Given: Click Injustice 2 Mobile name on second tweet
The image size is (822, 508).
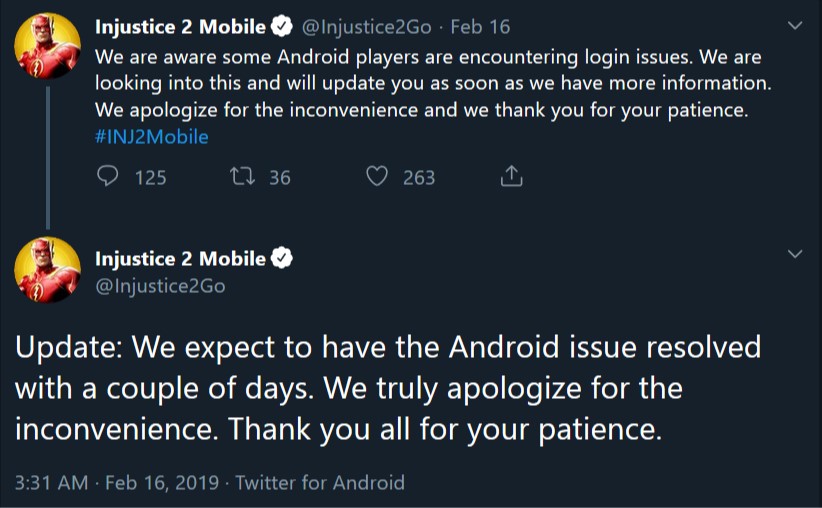Looking at the screenshot, I should pos(180,258).
